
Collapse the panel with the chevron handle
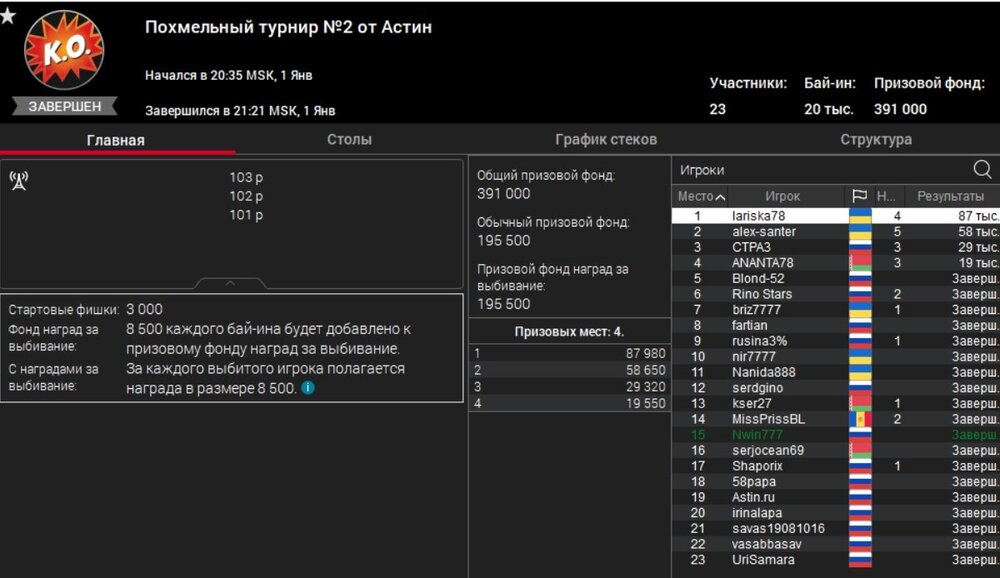(230, 284)
